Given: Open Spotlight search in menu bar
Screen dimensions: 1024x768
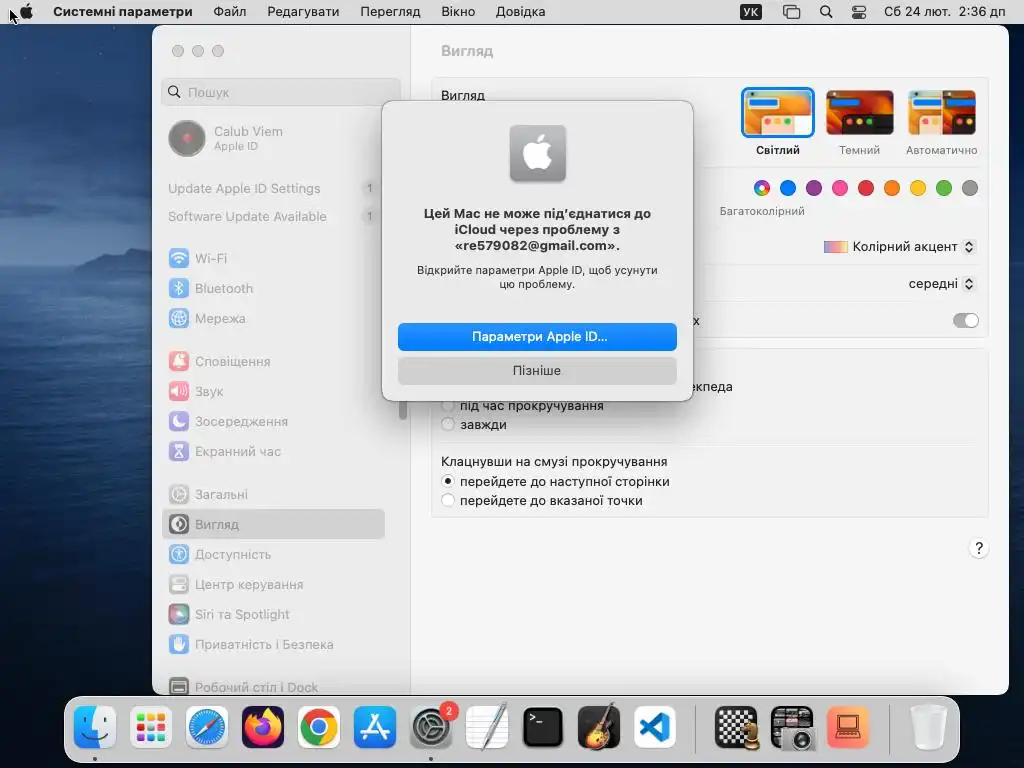Looking at the screenshot, I should (826, 12).
